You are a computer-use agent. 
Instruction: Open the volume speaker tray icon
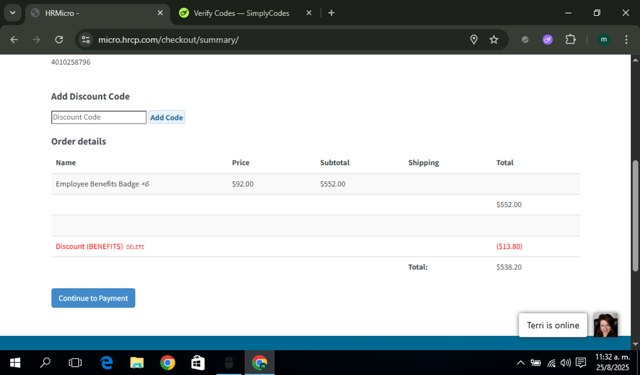pyautogui.click(x=566, y=363)
